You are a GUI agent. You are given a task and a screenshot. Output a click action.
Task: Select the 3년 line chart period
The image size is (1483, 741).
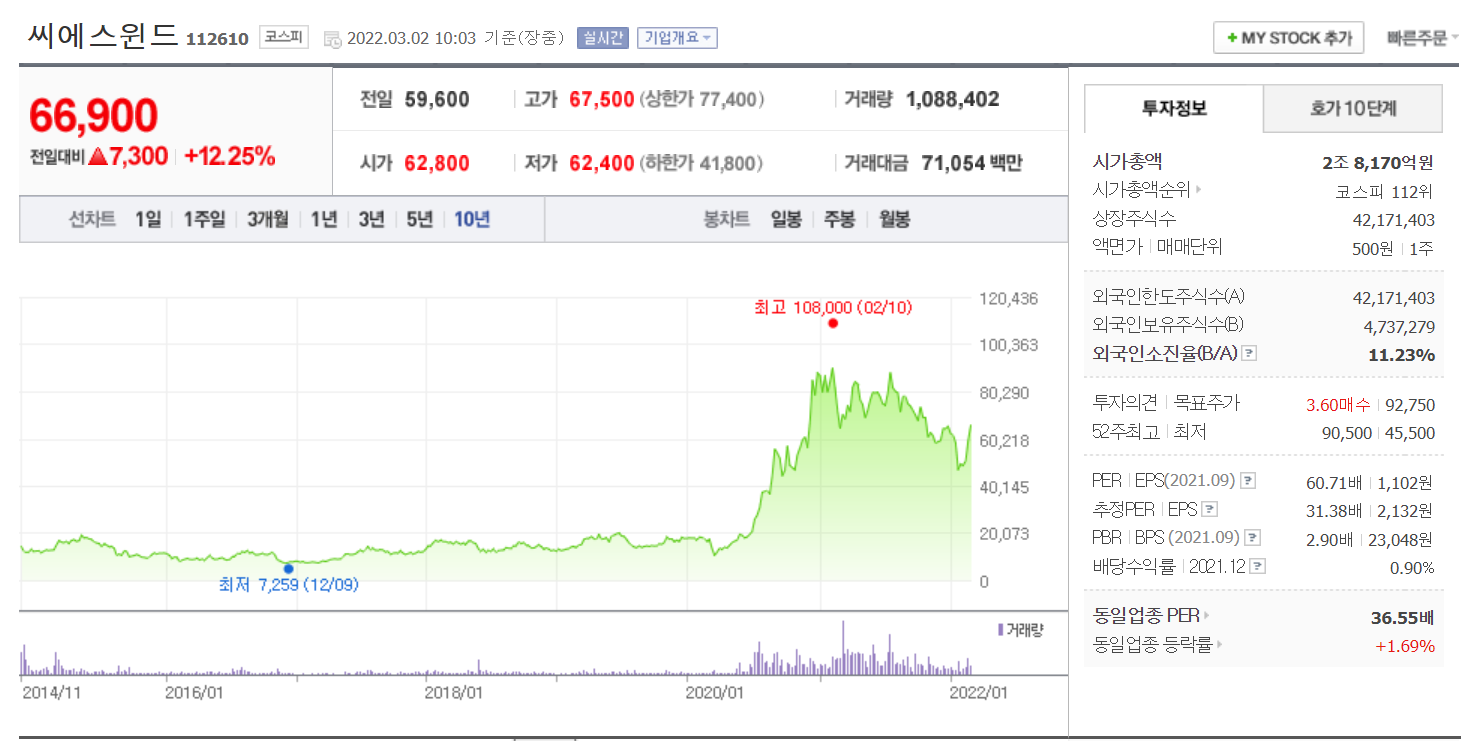[x=372, y=219]
